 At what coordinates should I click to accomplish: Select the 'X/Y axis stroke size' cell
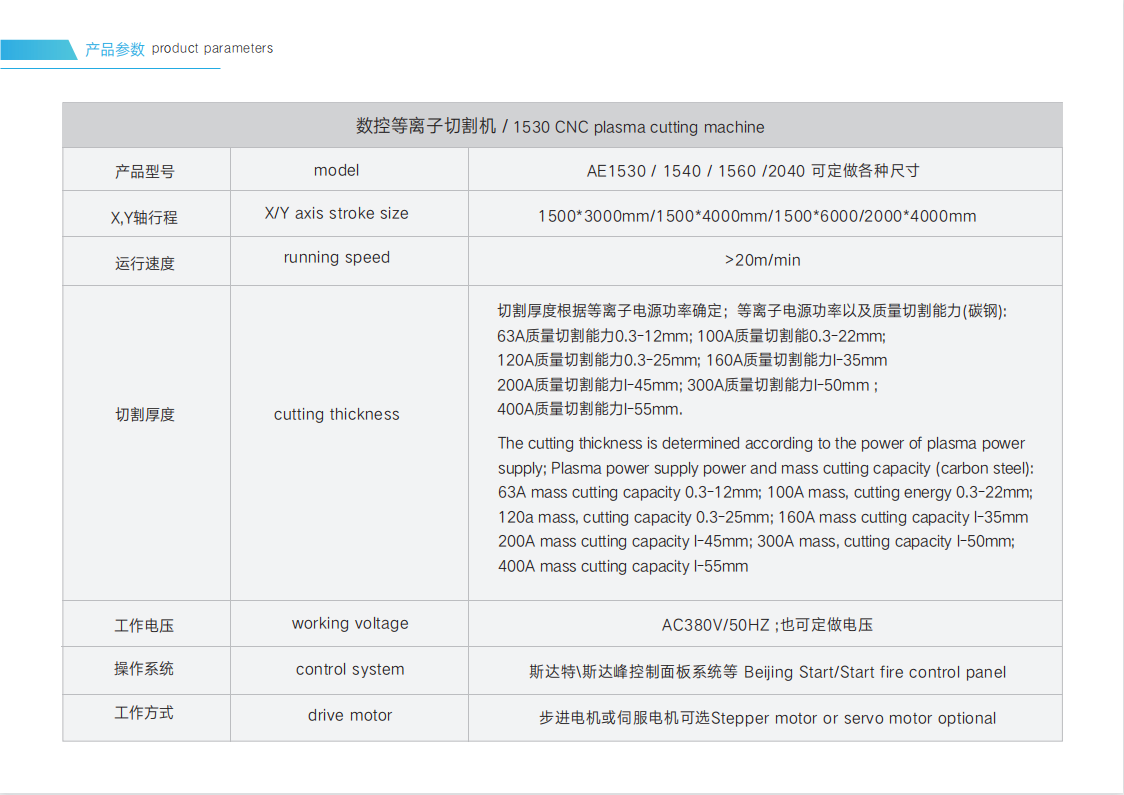pos(336,213)
